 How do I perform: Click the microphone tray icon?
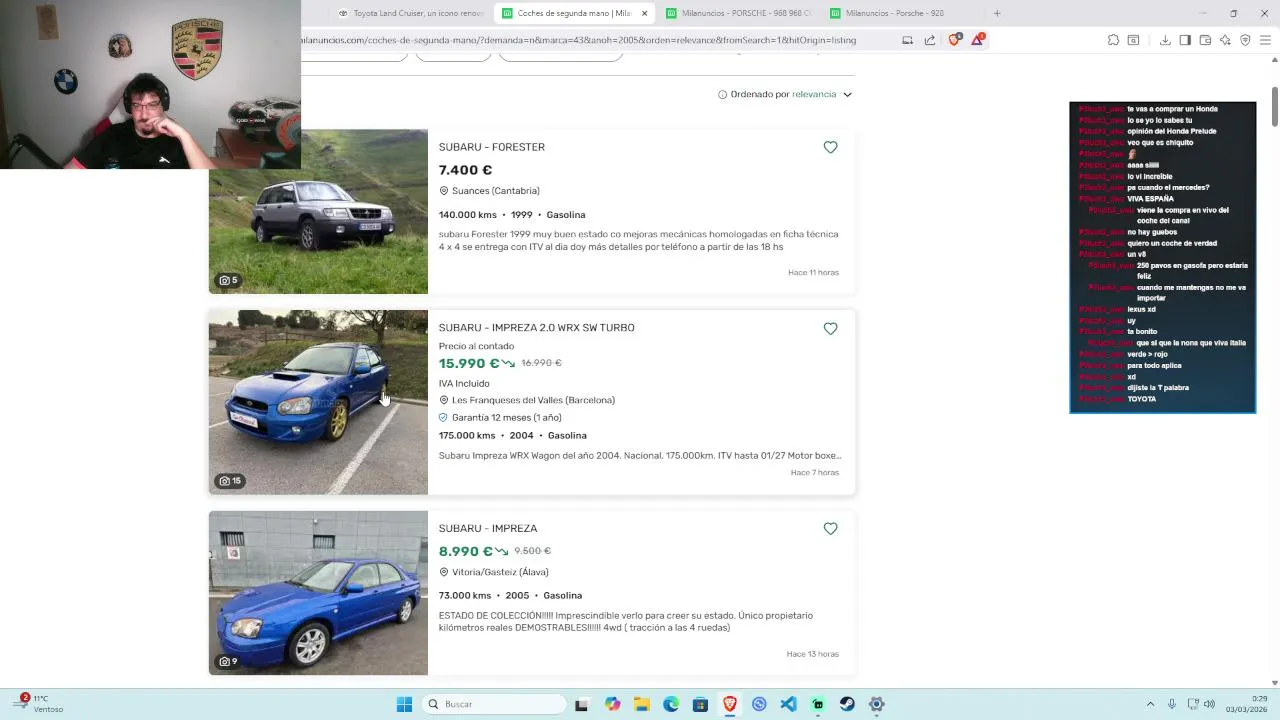(x=1172, y=704)
